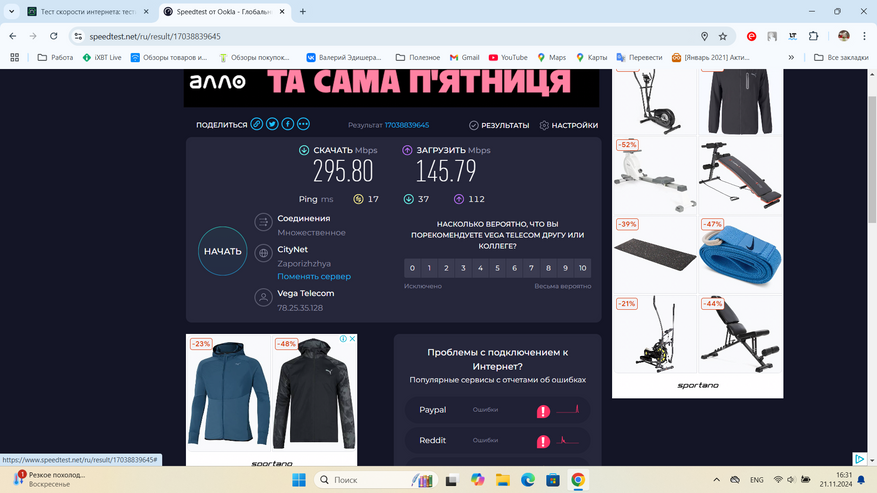
Task: Open the blue Nike strap -47% product
Action: coord(740,255)
